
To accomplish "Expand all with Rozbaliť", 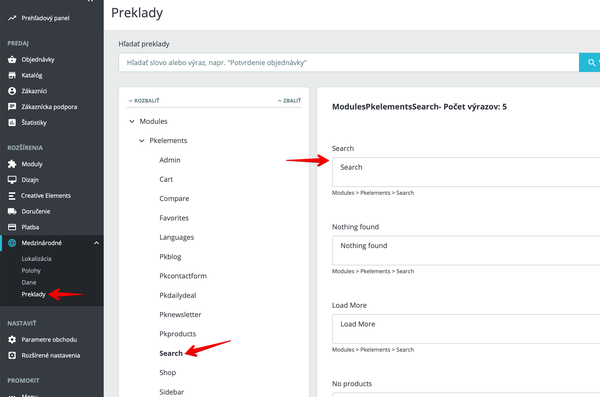I will pyautogui.click(x=144, y=101).
